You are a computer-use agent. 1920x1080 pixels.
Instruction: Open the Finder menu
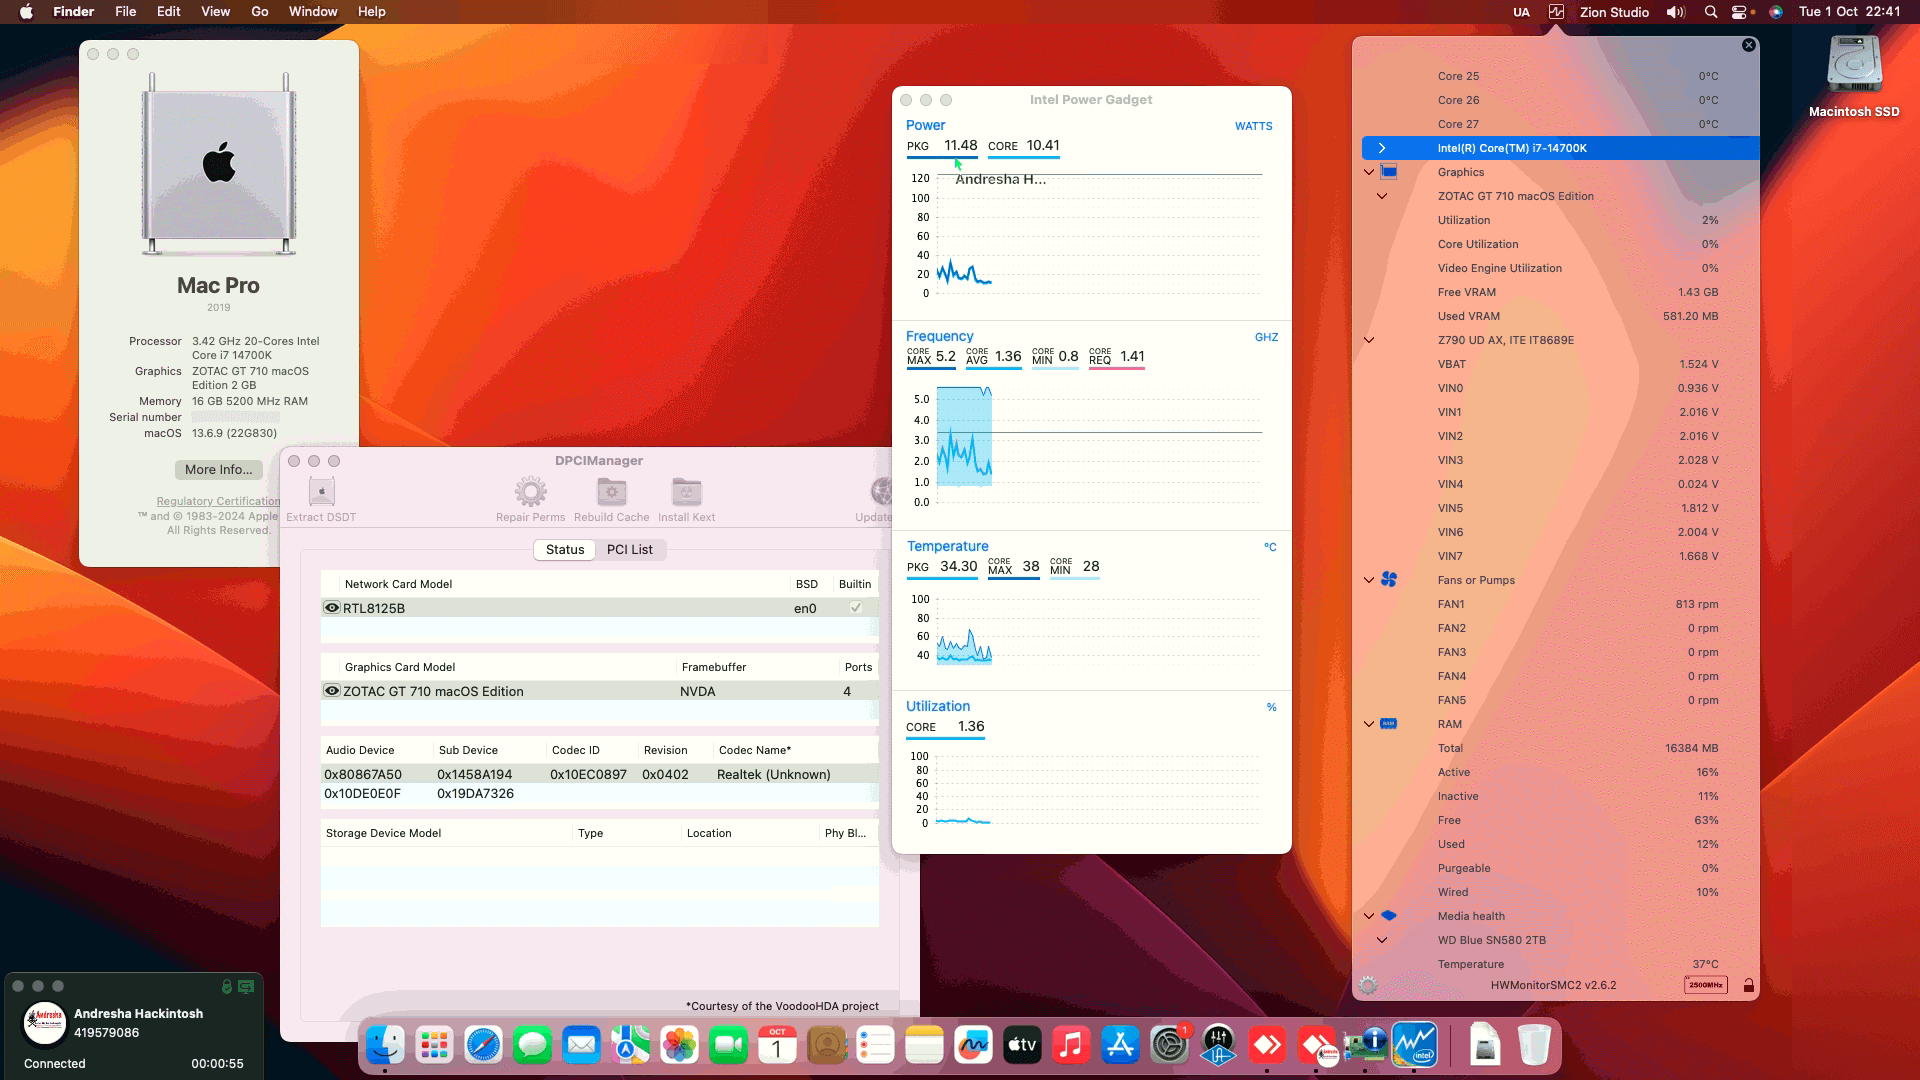coord(74,12)
